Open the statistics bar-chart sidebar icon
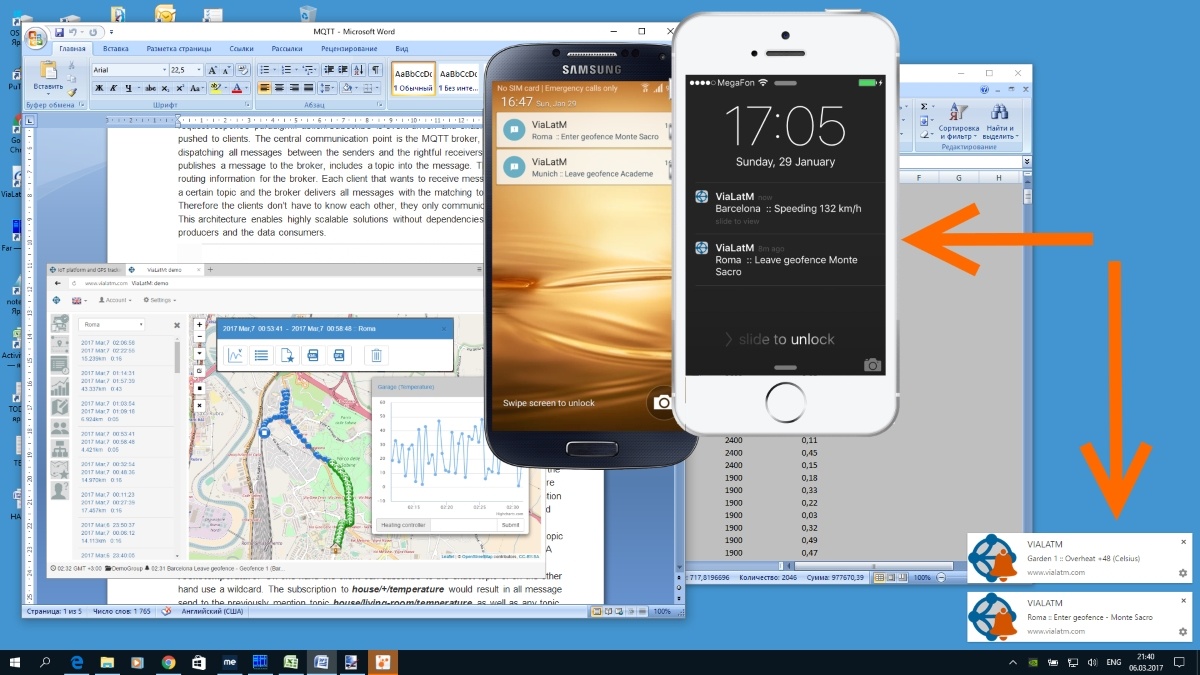1200x675 pixels. pyautogui.click(x=59, y=387)
